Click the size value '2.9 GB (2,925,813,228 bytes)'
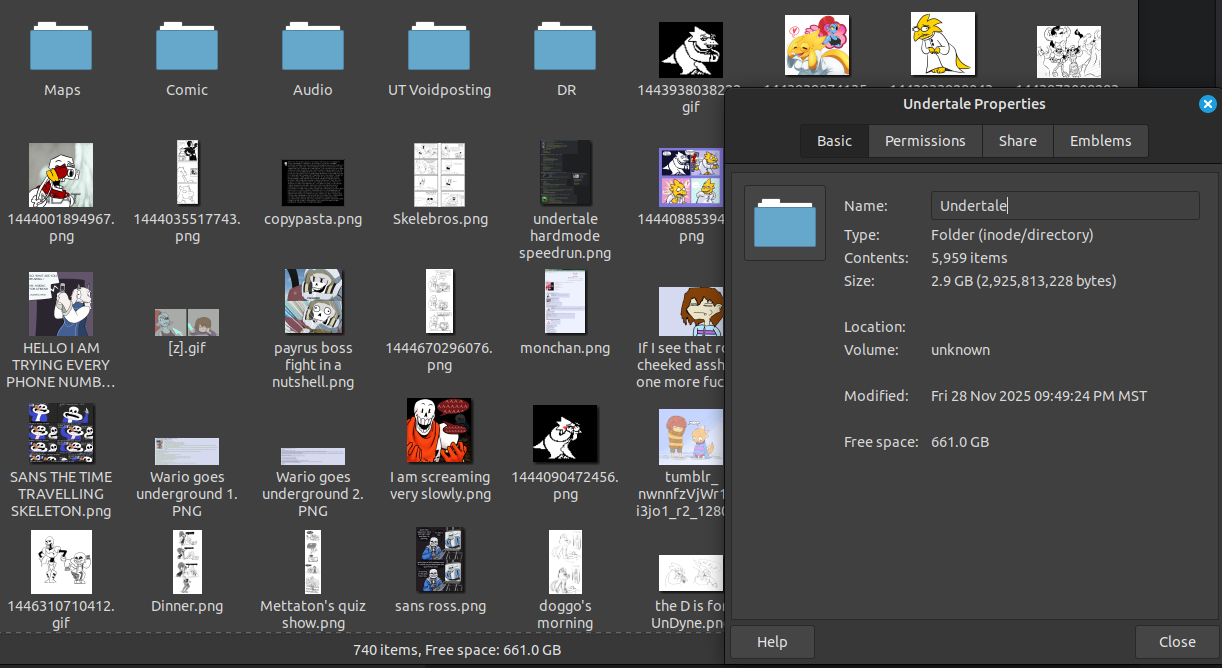Screen dimensions: 1222x668 click(1023, 281)
